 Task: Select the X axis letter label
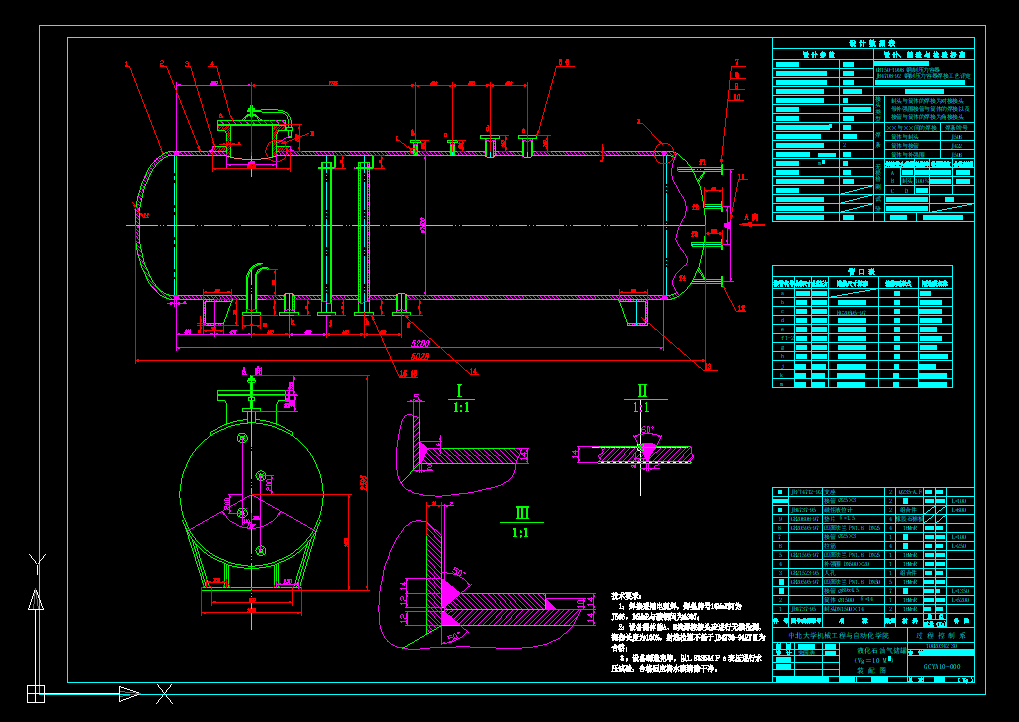coord(164,692)
